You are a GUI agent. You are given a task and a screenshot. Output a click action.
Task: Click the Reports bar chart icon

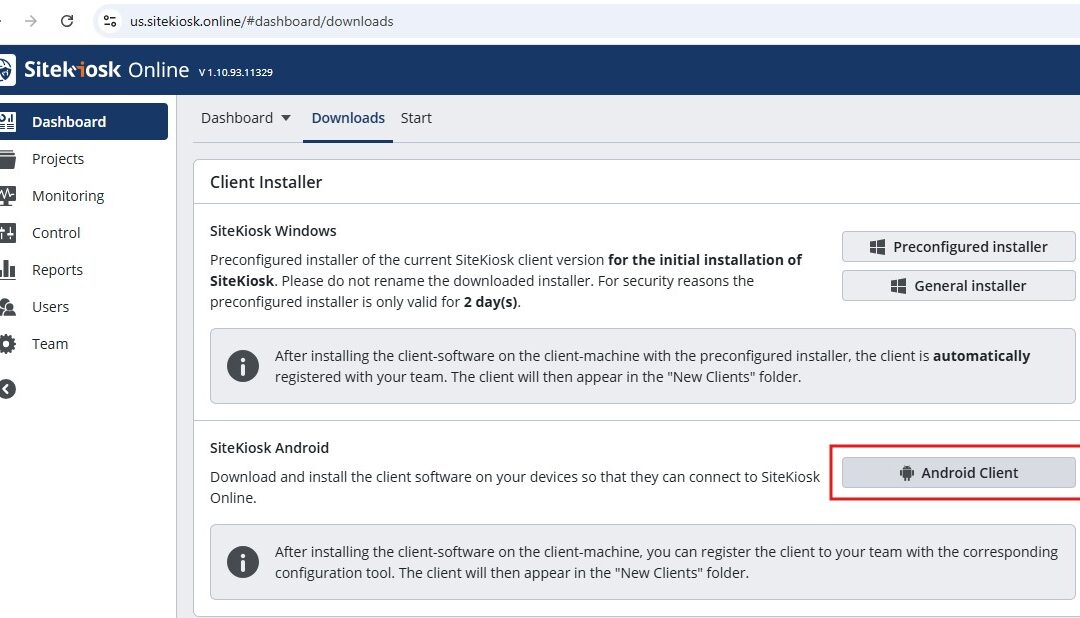coord(8,269)
